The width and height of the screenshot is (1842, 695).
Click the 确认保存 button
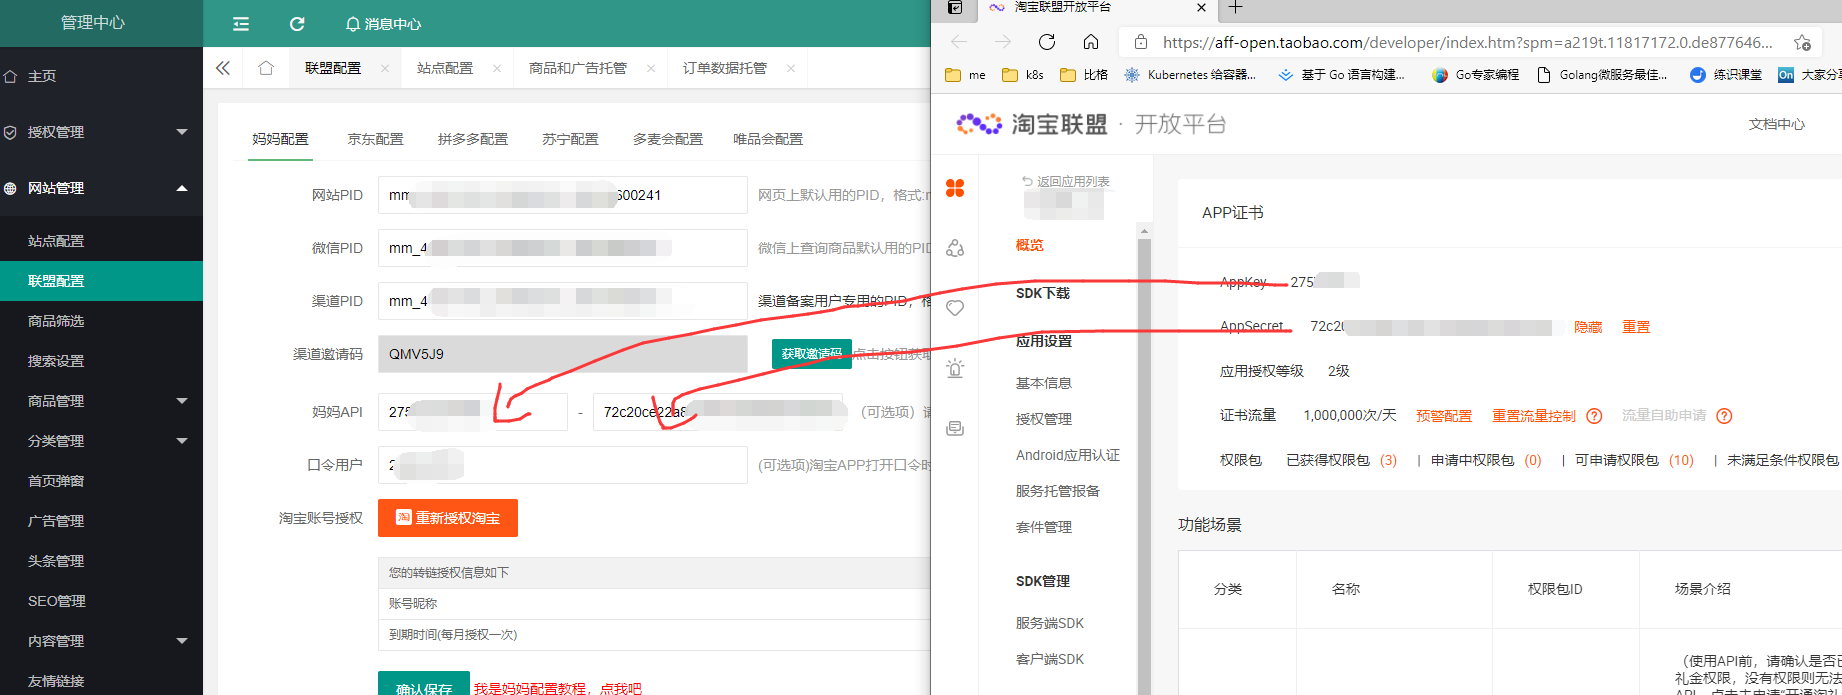tap(424, 684)
